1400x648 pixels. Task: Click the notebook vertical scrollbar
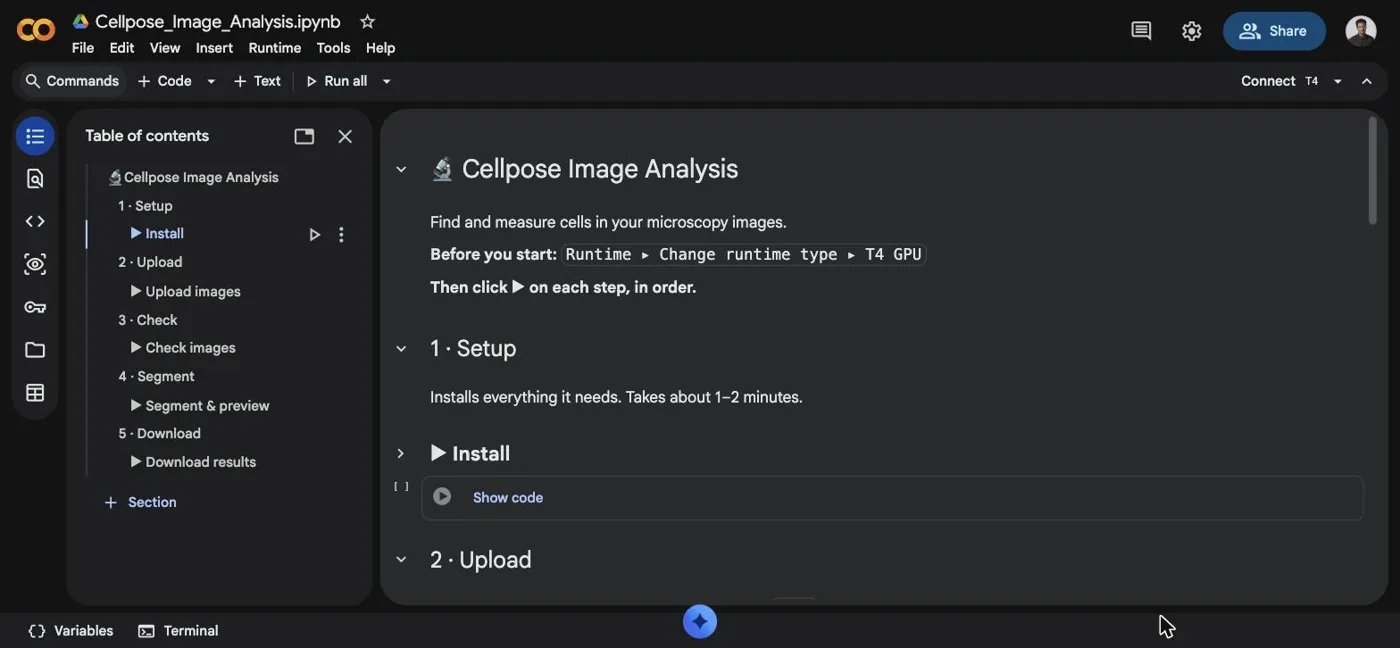tap(1373, 170)
